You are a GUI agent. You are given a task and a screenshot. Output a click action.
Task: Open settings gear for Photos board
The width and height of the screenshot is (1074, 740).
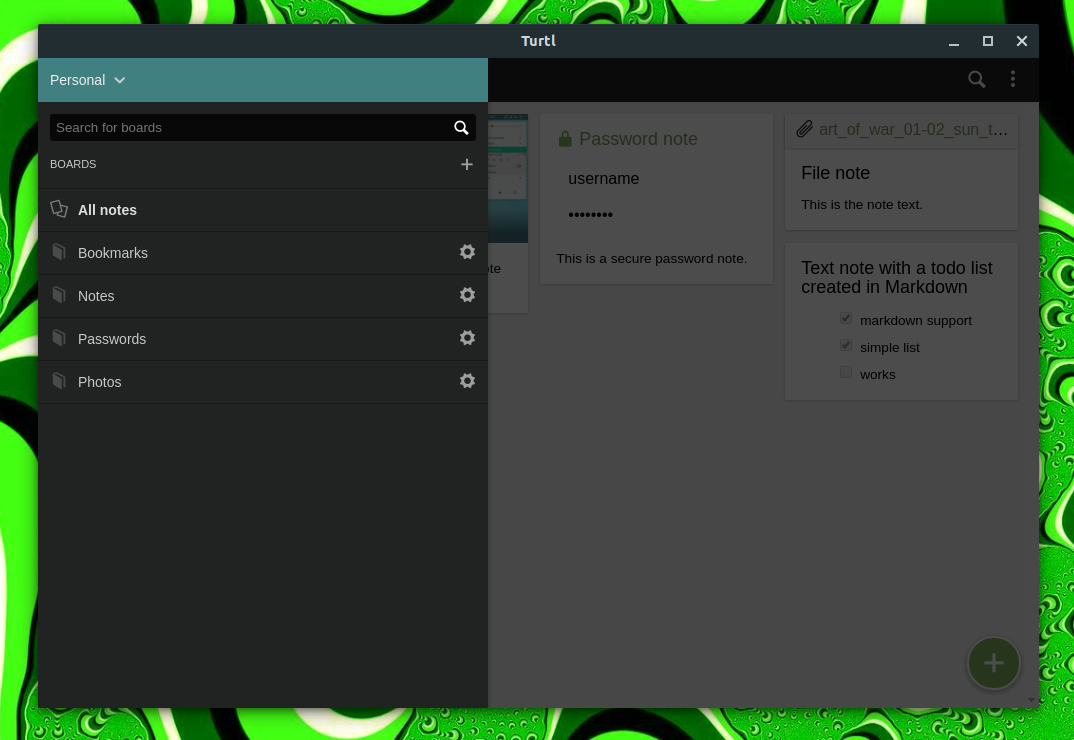coord(467,381)
